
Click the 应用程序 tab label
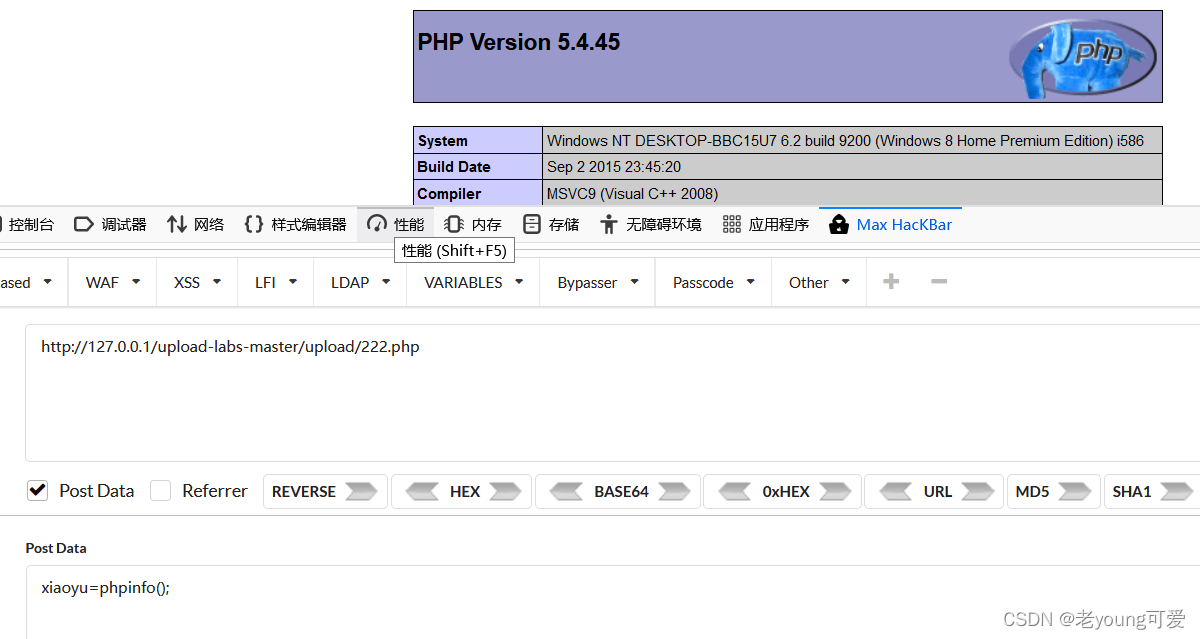pos(779,224)
